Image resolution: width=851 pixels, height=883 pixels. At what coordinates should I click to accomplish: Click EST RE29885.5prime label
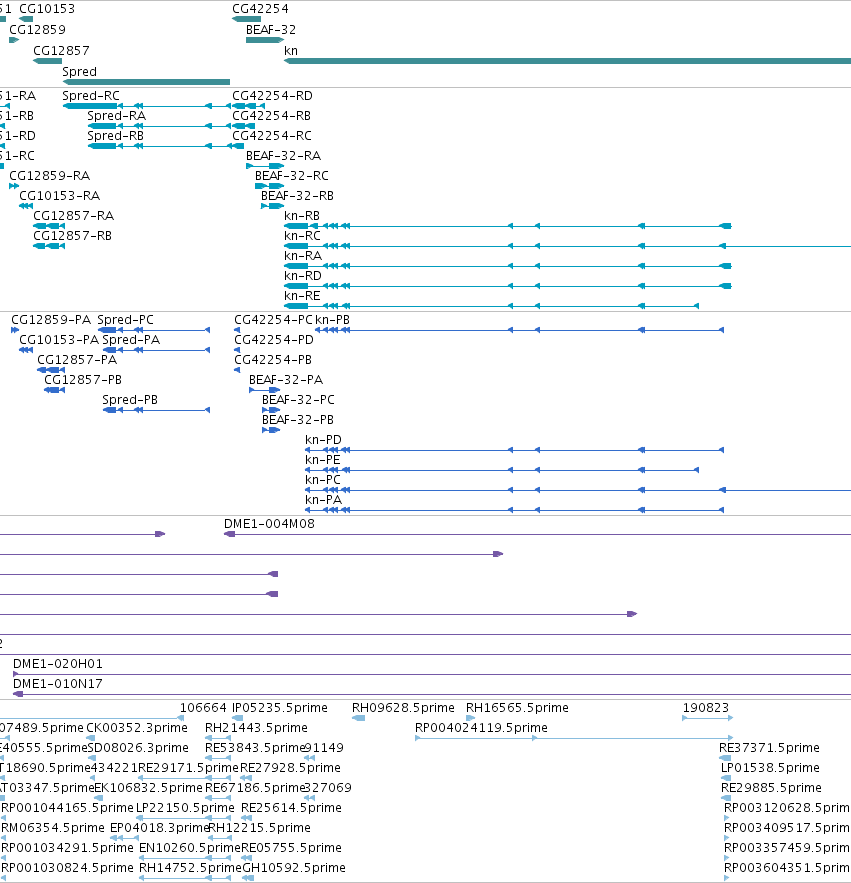[771, 787]
